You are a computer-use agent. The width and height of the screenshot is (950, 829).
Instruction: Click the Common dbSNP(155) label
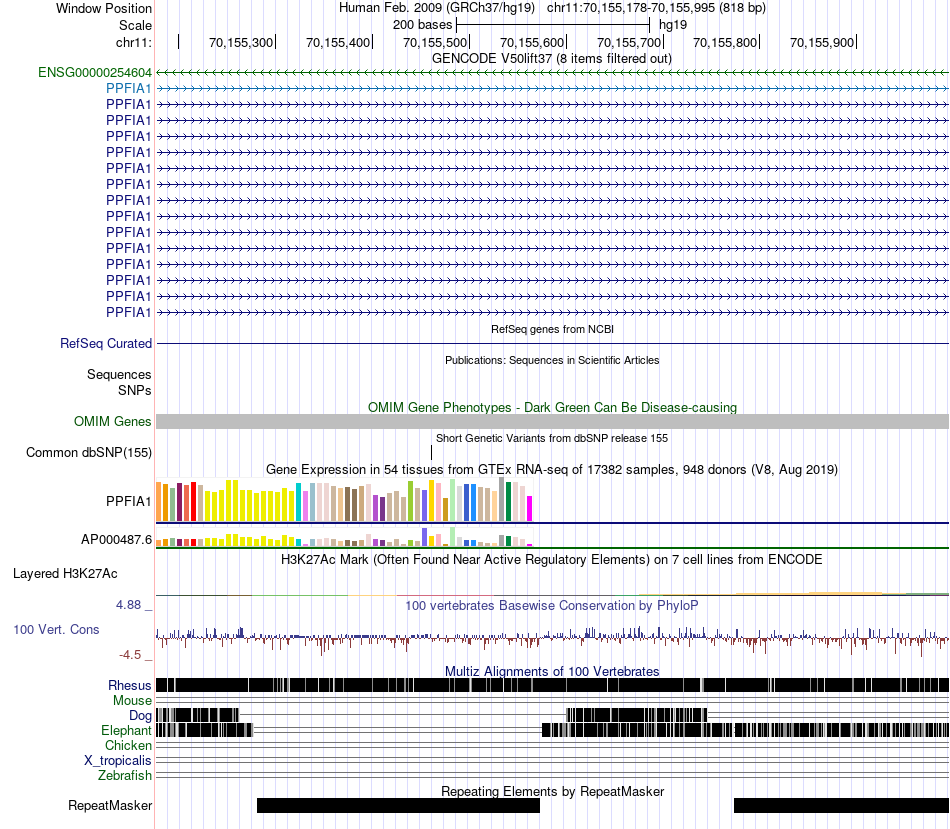88,453
